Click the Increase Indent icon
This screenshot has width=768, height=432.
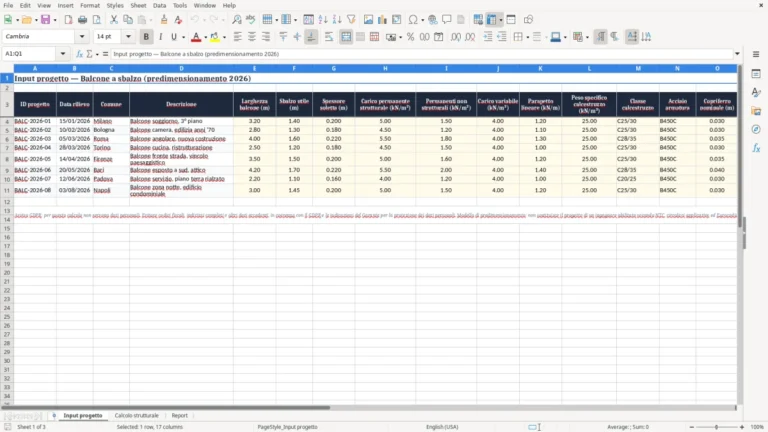click(488, 37)
